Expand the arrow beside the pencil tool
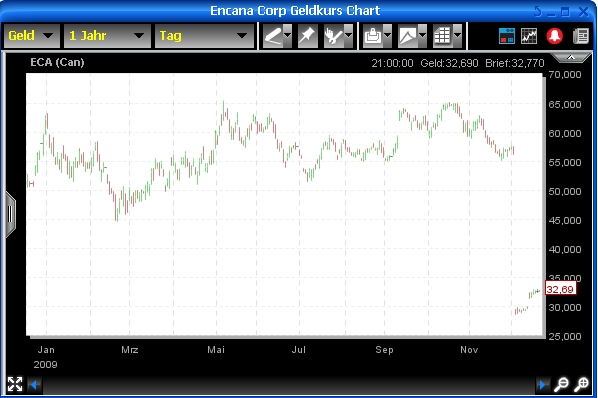This screenshot has height=398, width=598. tap(288, 36)
